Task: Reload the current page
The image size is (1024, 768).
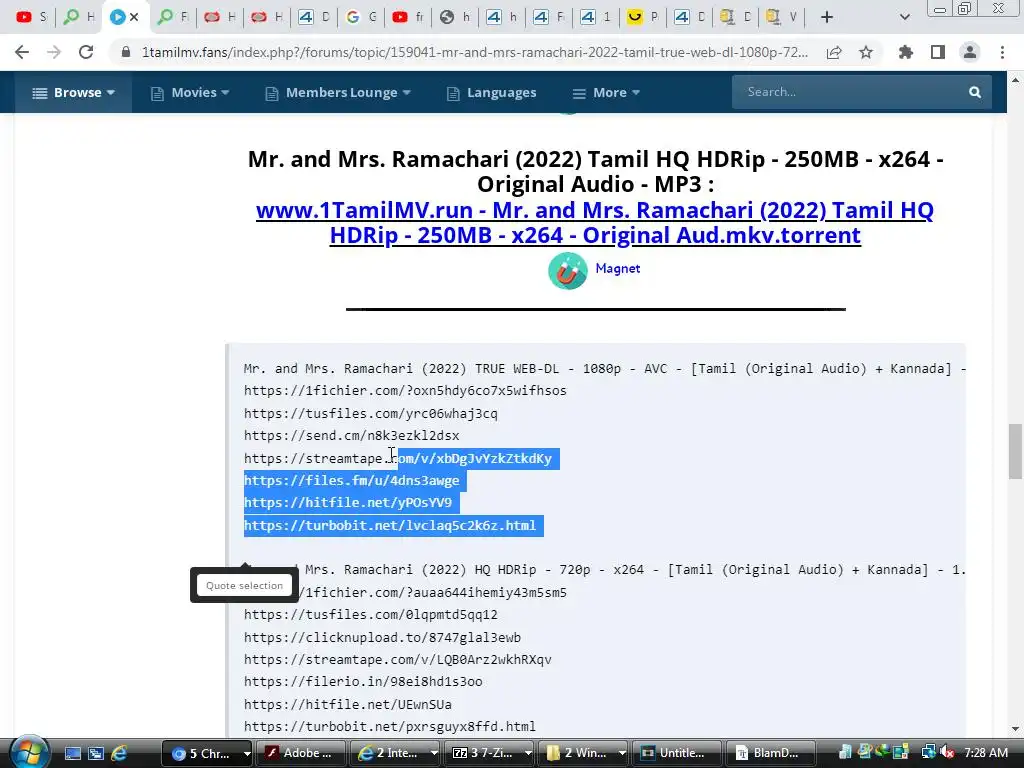Action: point(86,52)
